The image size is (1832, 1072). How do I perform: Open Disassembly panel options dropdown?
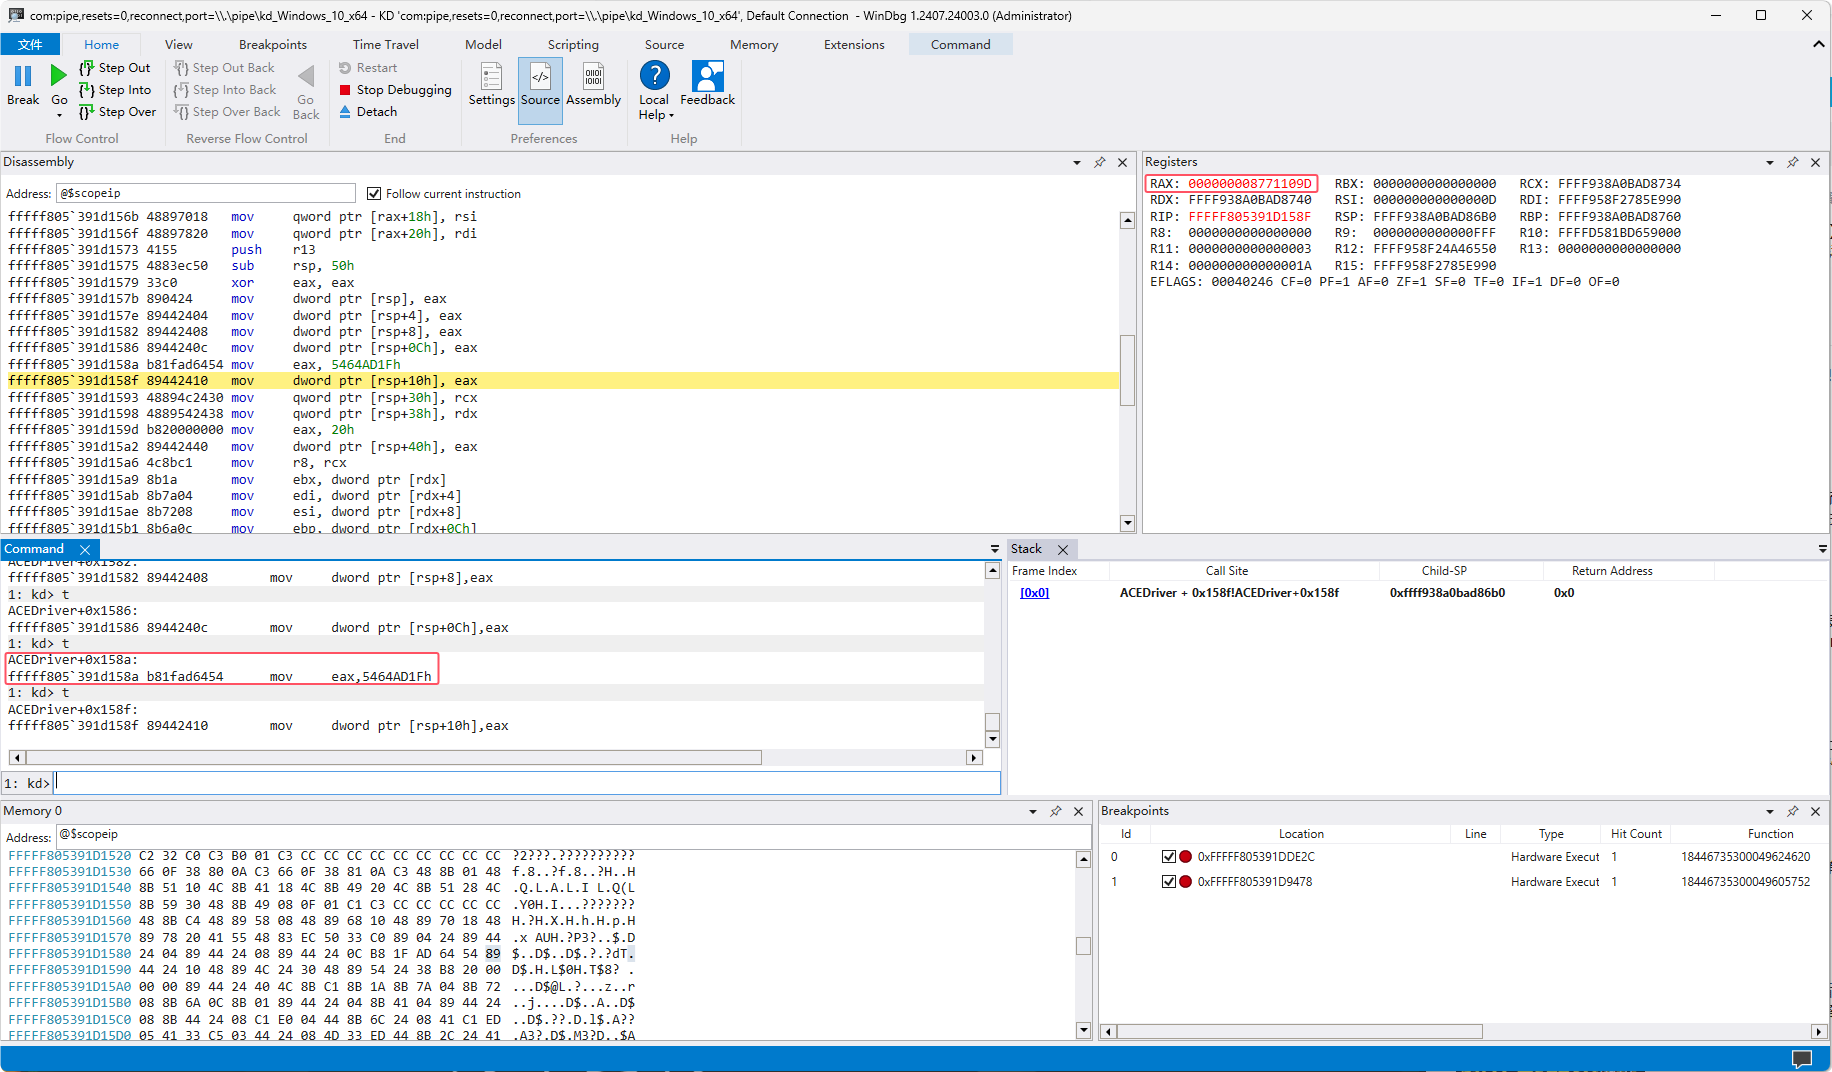[1077, 162]
